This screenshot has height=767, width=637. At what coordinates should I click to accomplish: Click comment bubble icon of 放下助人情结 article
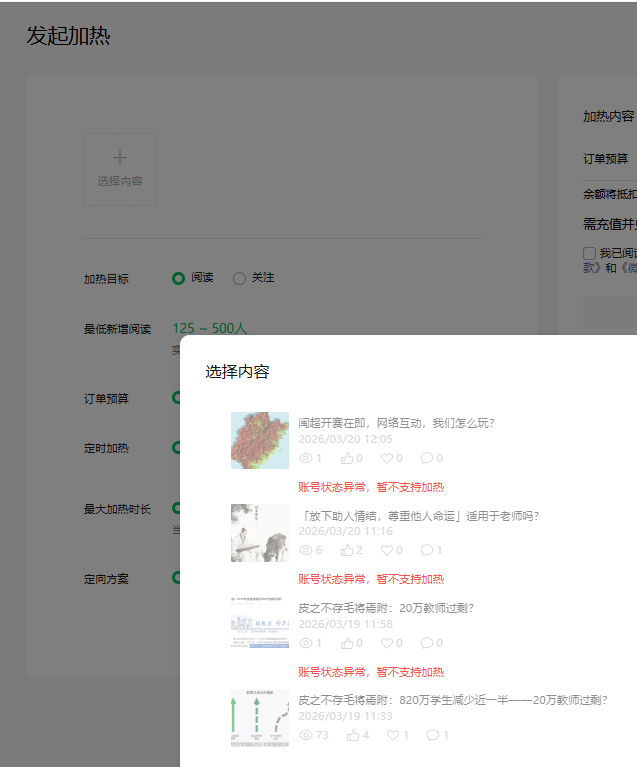[x=427, y=550]
